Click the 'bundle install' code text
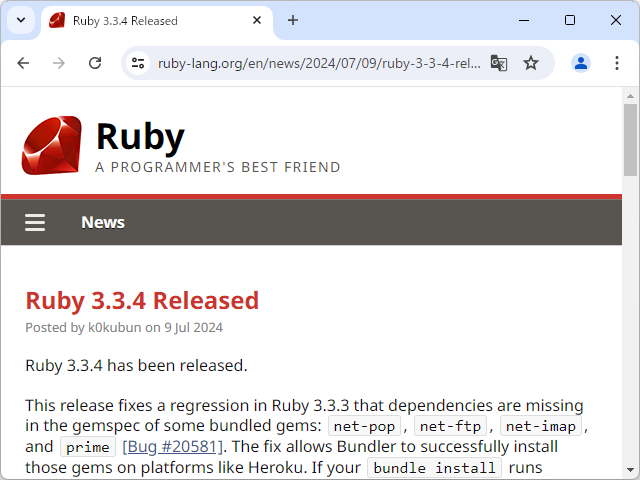The width and height of the screenshot is (640, 480). pyautogui.click(x=434, y=468)
